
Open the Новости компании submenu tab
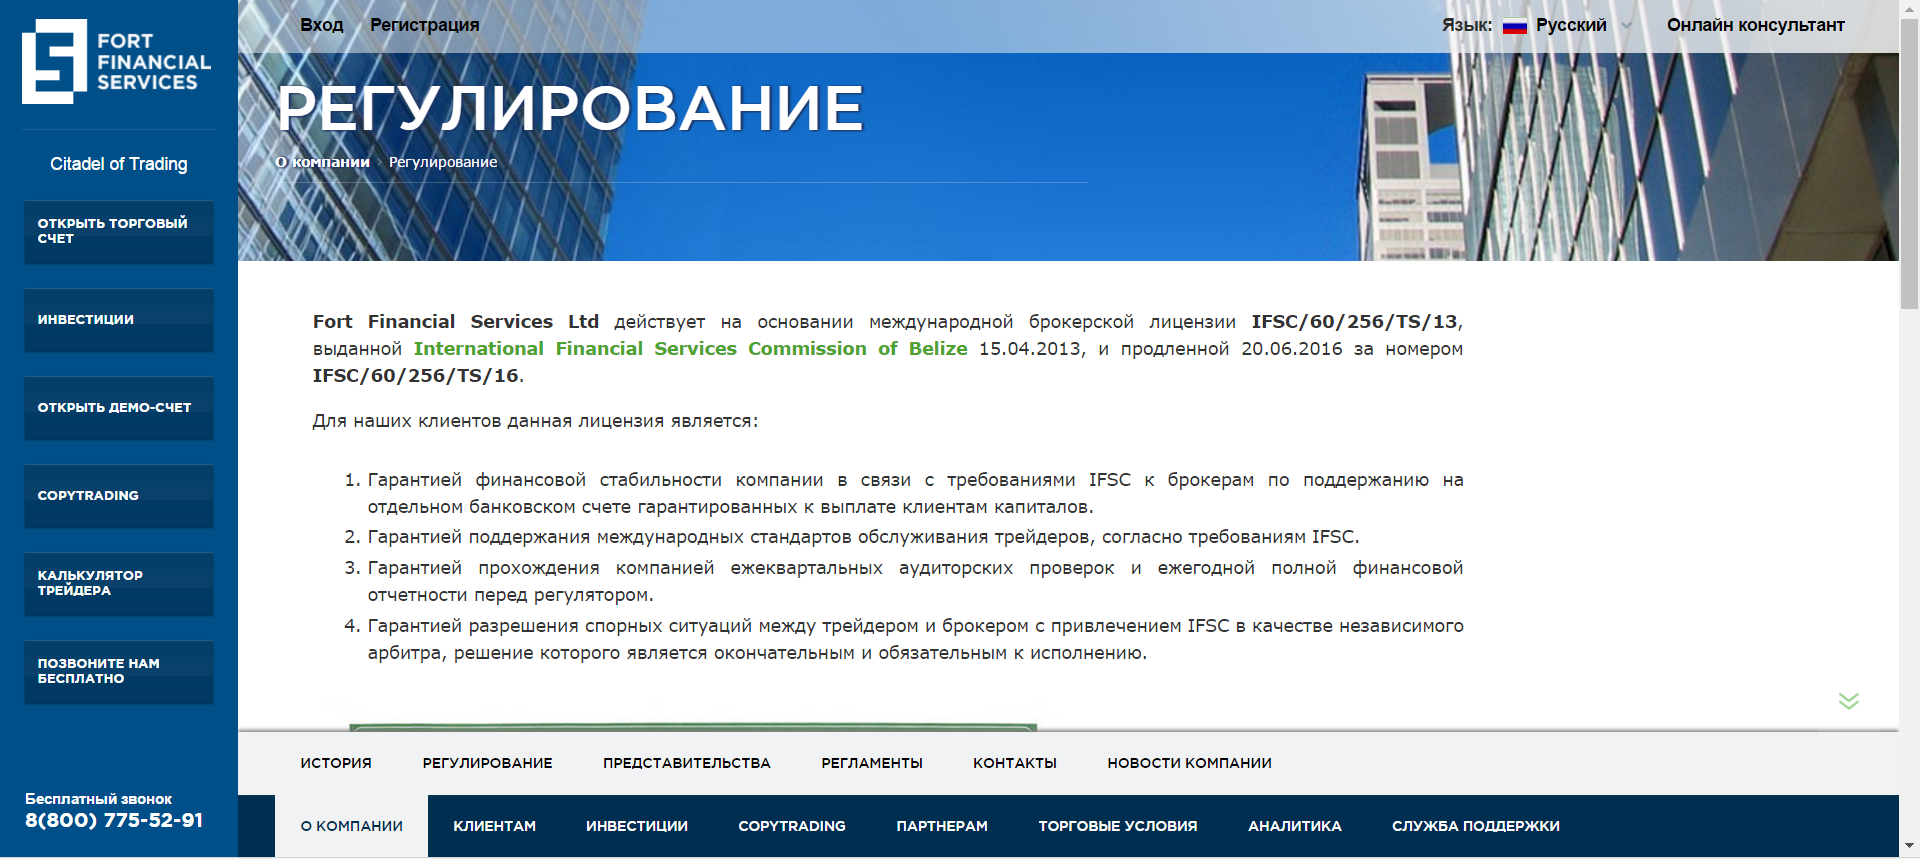(x=1190, y=763)
